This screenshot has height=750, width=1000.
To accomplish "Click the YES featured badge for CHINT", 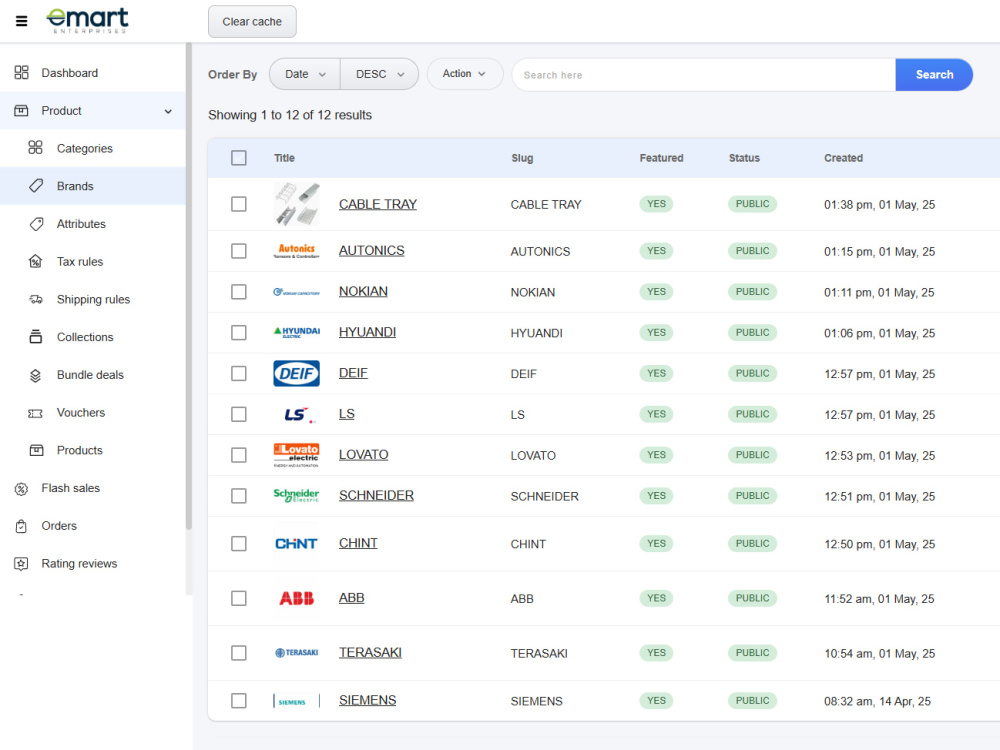I will pyautogui.click(x=656, y=543).
